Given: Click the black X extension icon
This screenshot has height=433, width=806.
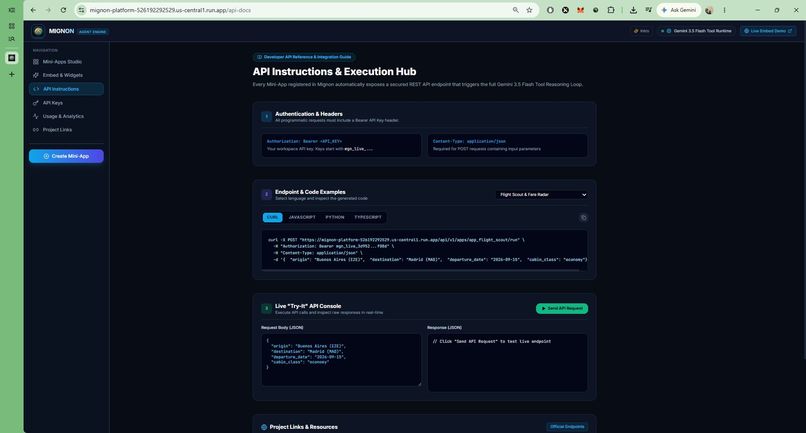Looking at the screenshot, I should pos(565,10).
